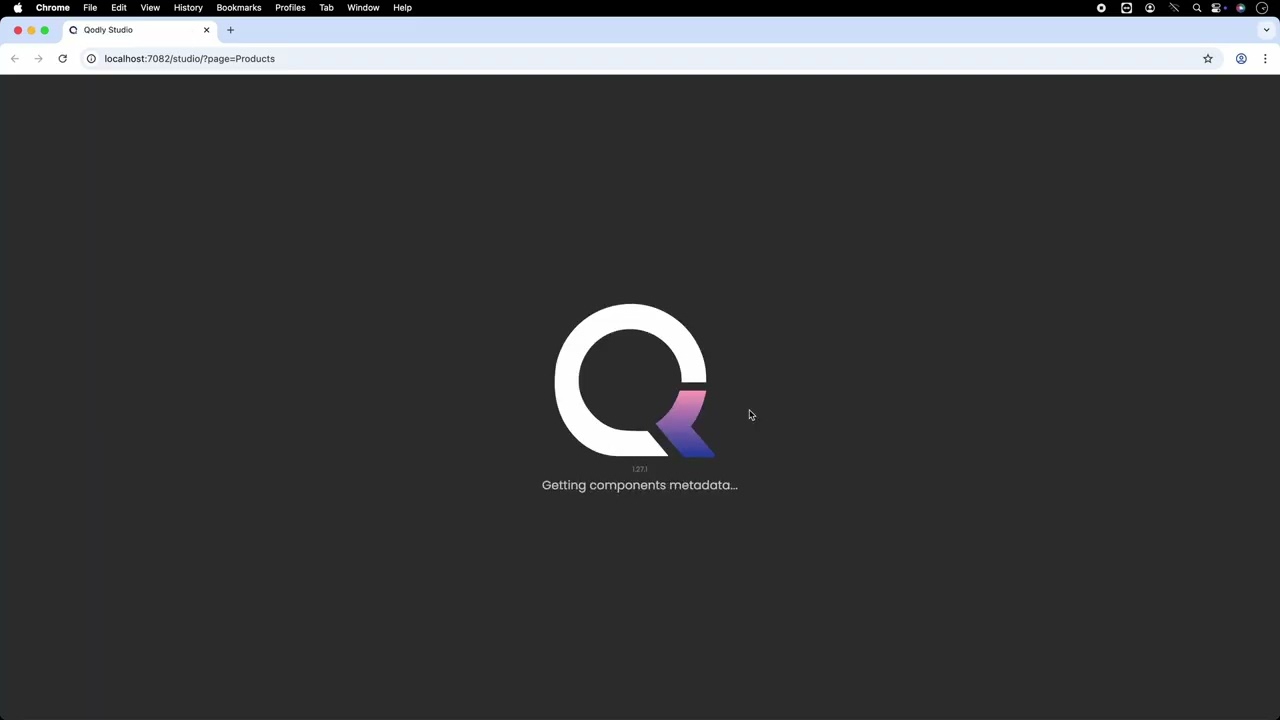Screen dimensions: 1280x720
Task: Open the Chrome profile button
Action: pyautogui.click(x=1241, y=59)
